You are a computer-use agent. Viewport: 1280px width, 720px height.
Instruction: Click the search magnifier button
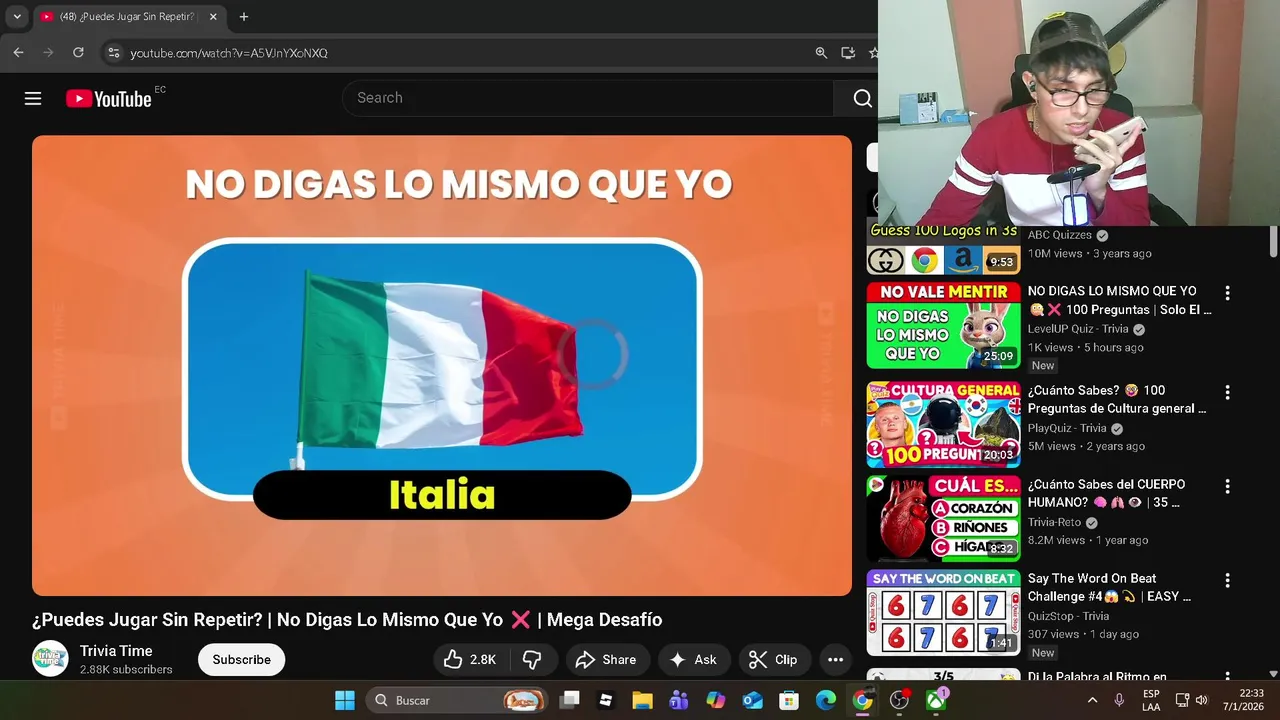pos(862,98)
